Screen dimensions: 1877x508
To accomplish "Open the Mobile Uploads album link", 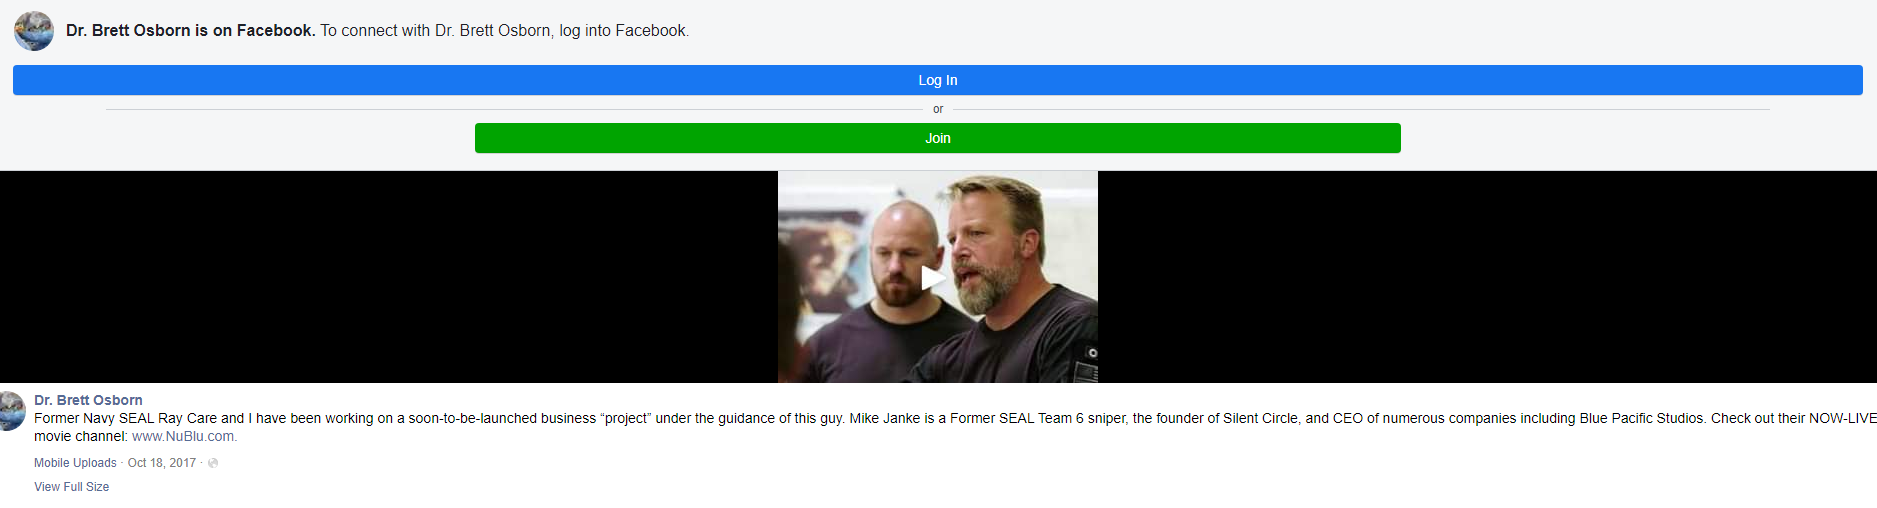I will coord(75,463).
